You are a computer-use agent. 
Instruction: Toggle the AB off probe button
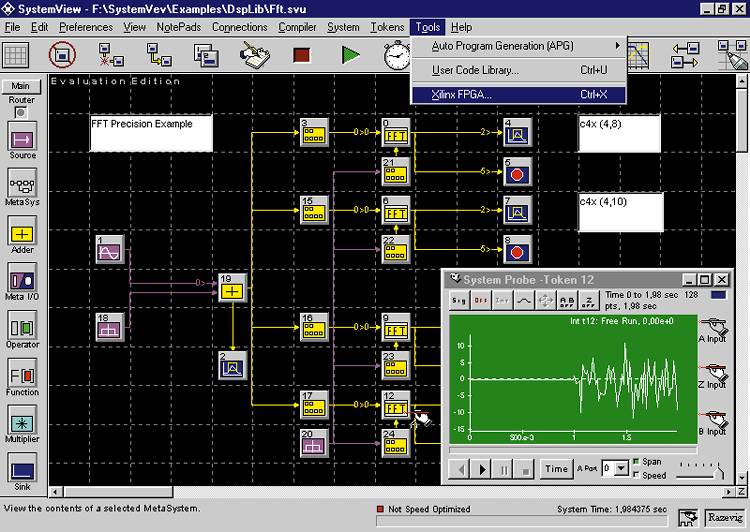(567, 300)
